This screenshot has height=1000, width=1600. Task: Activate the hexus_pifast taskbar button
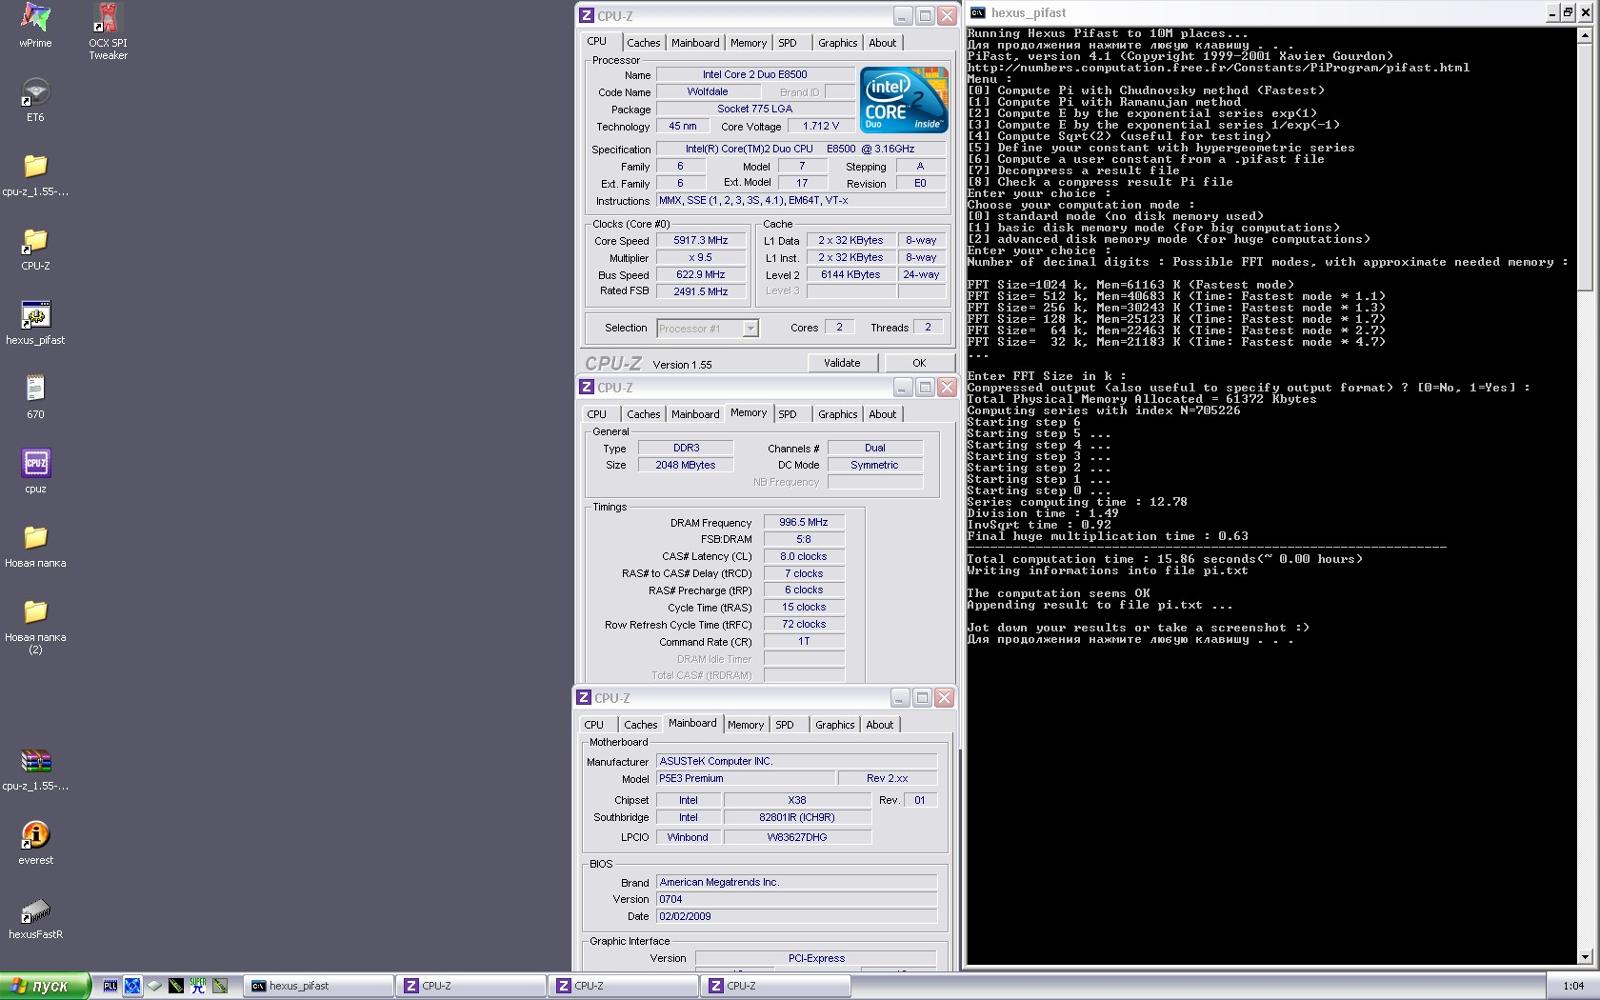pyautogui.click(x=319, y=986)
